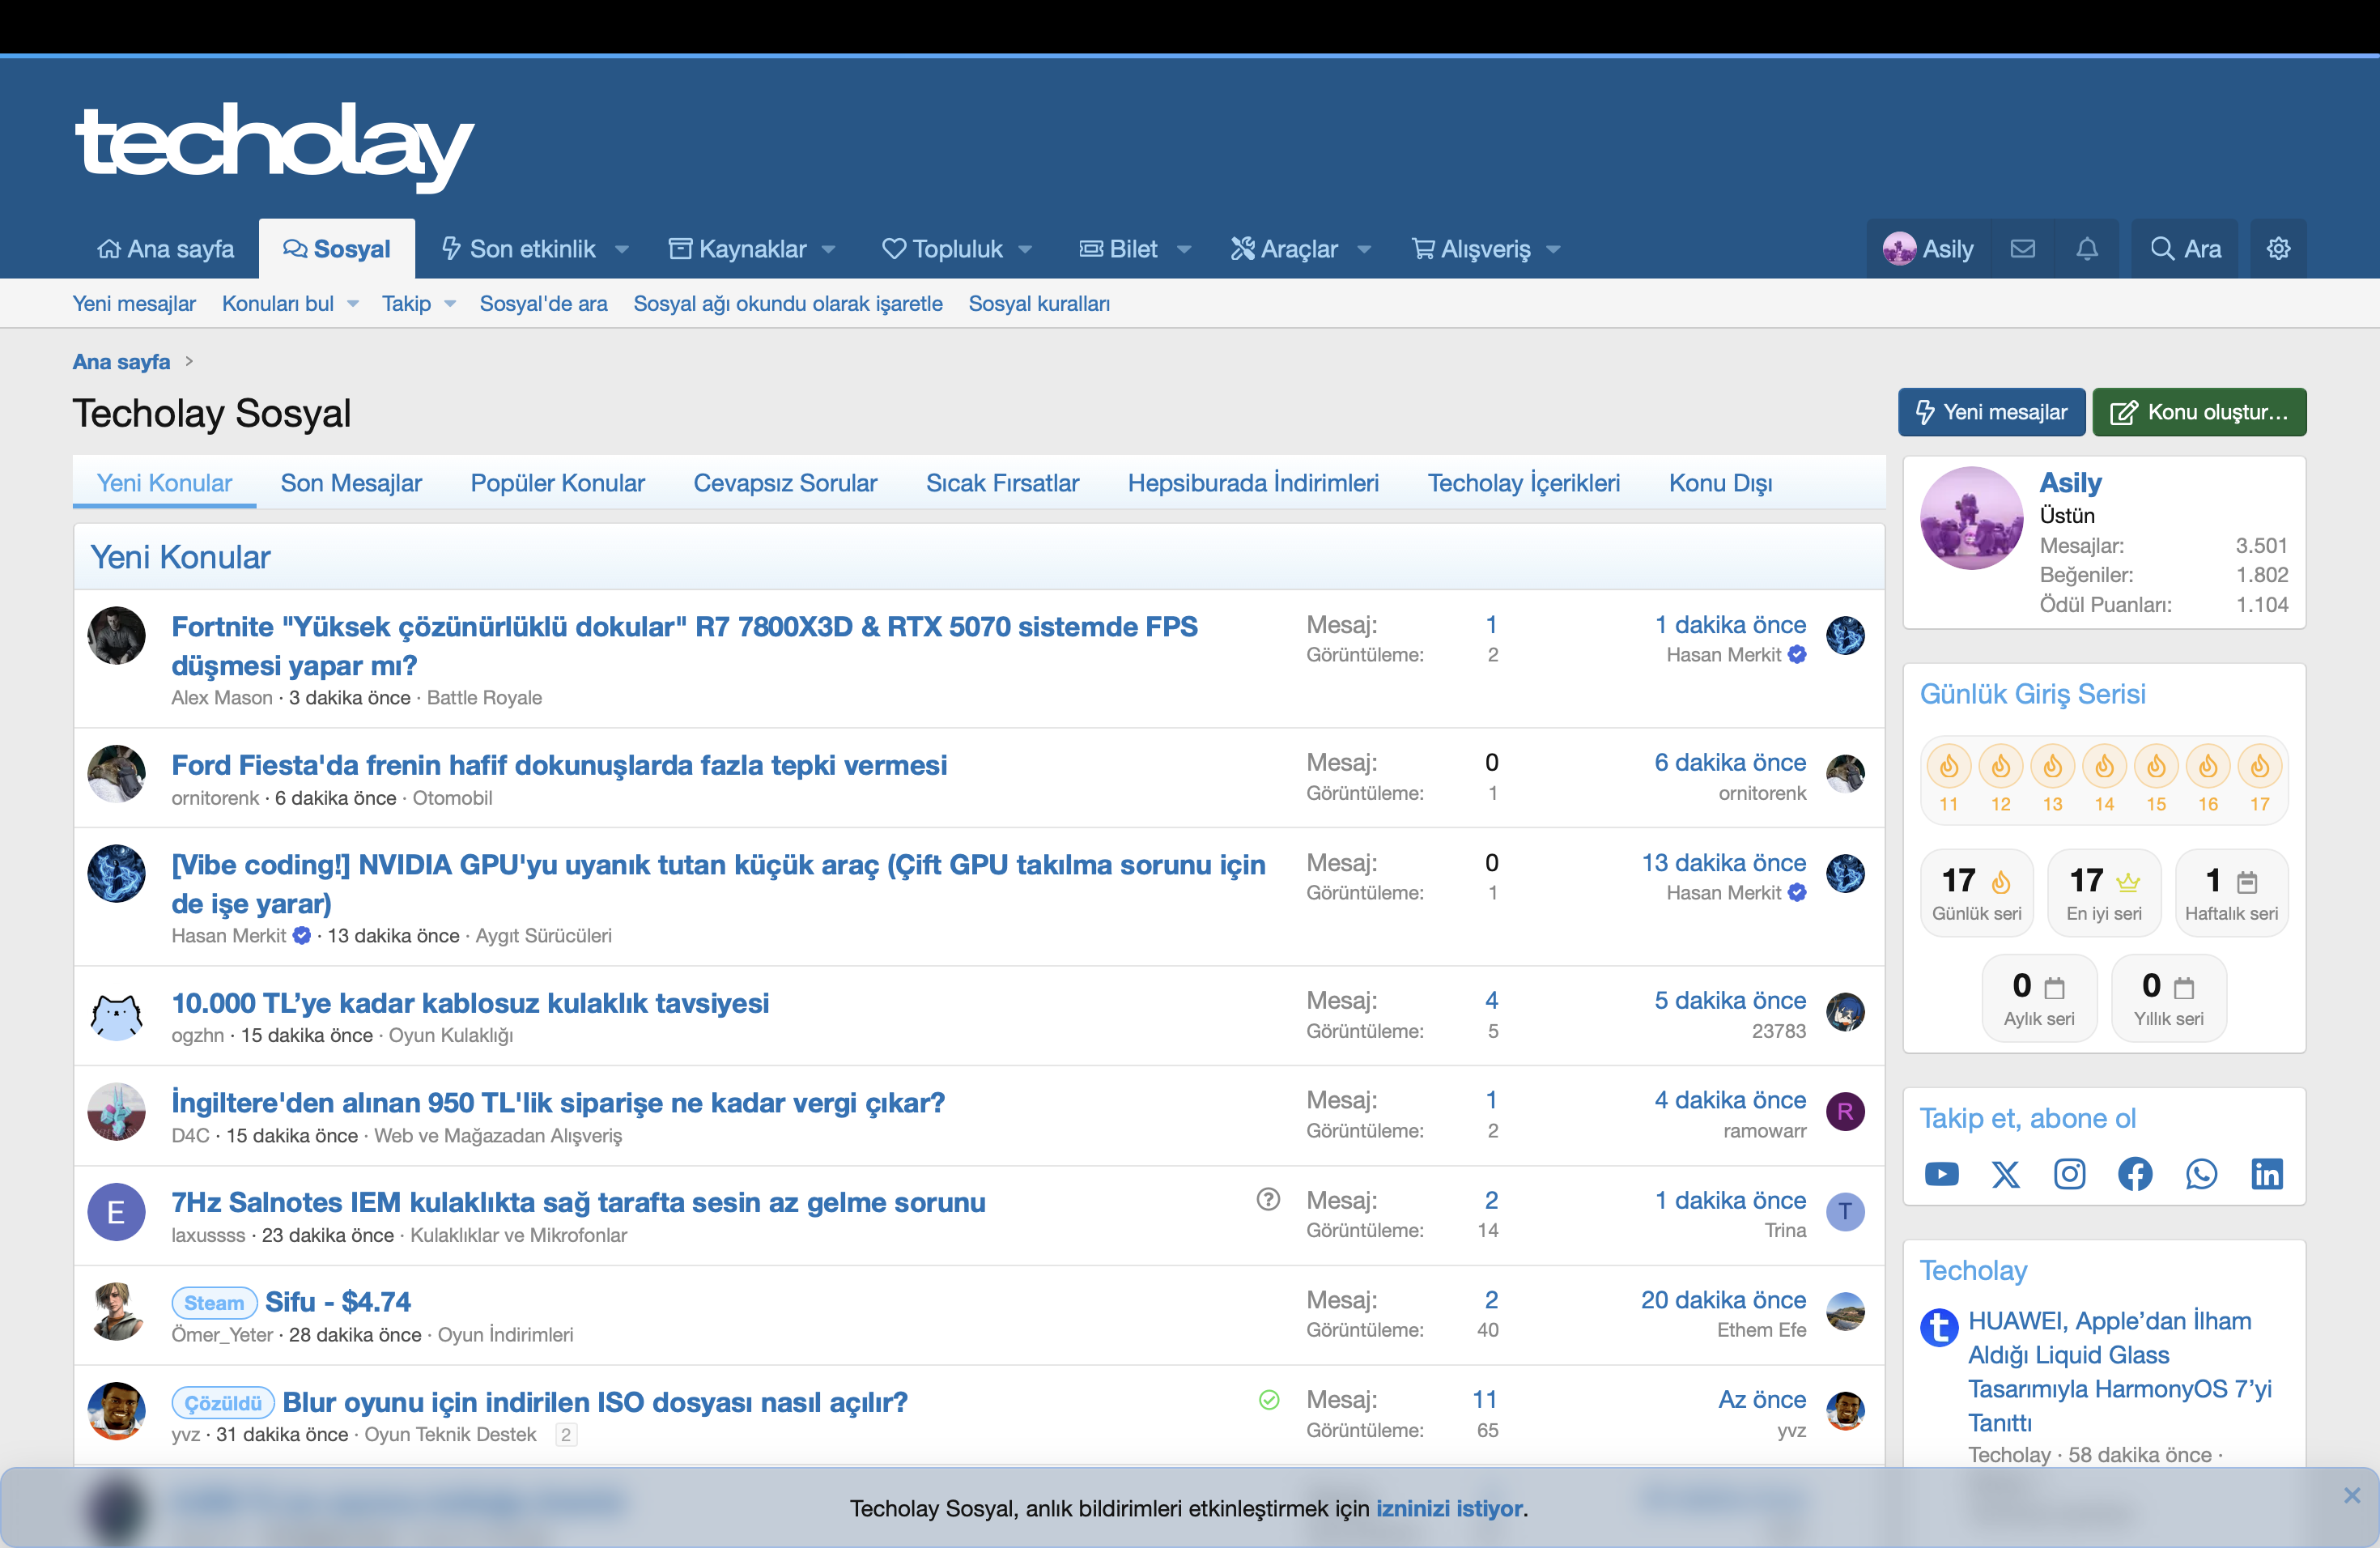Image resolution: width=2380 pixels, height=1548 pixels.
Task: Open the Facebook social icon
Action: pyautogui.click(x=2134, y=1174)
